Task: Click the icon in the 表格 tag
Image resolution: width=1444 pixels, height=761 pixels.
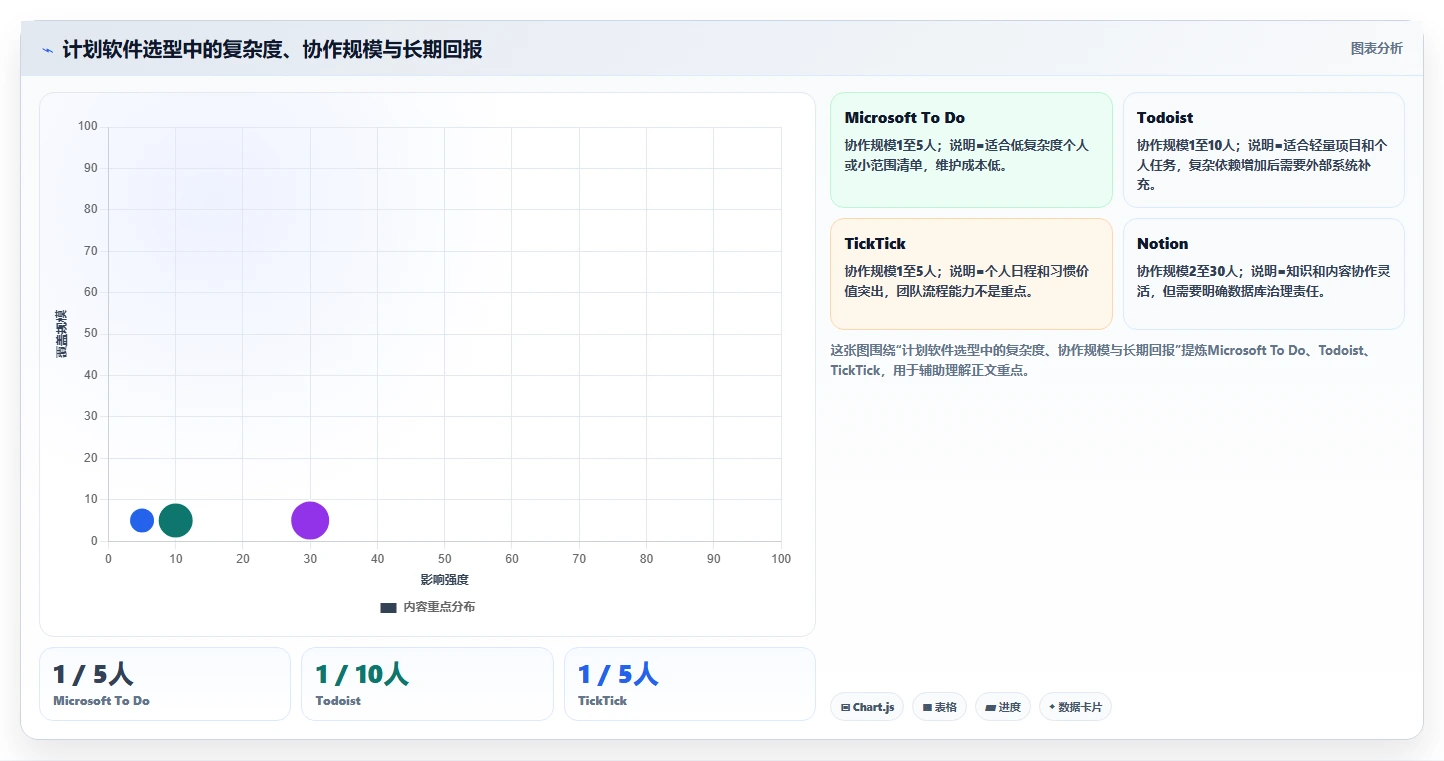Action: 927,707
